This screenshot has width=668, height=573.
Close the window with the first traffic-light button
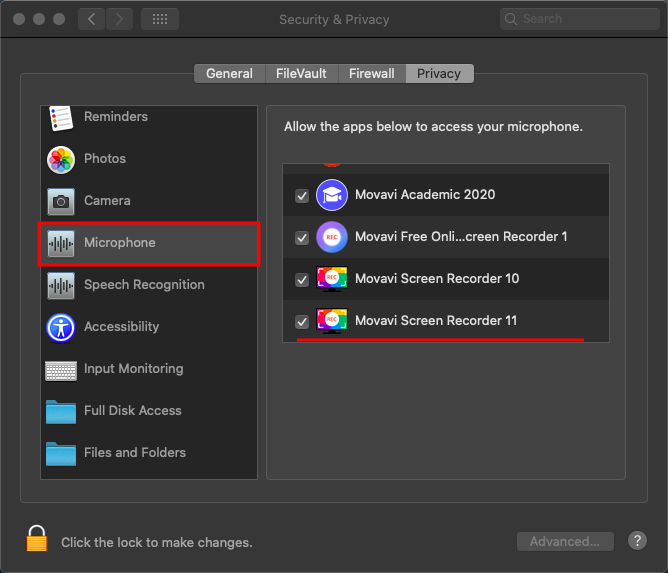19,19
